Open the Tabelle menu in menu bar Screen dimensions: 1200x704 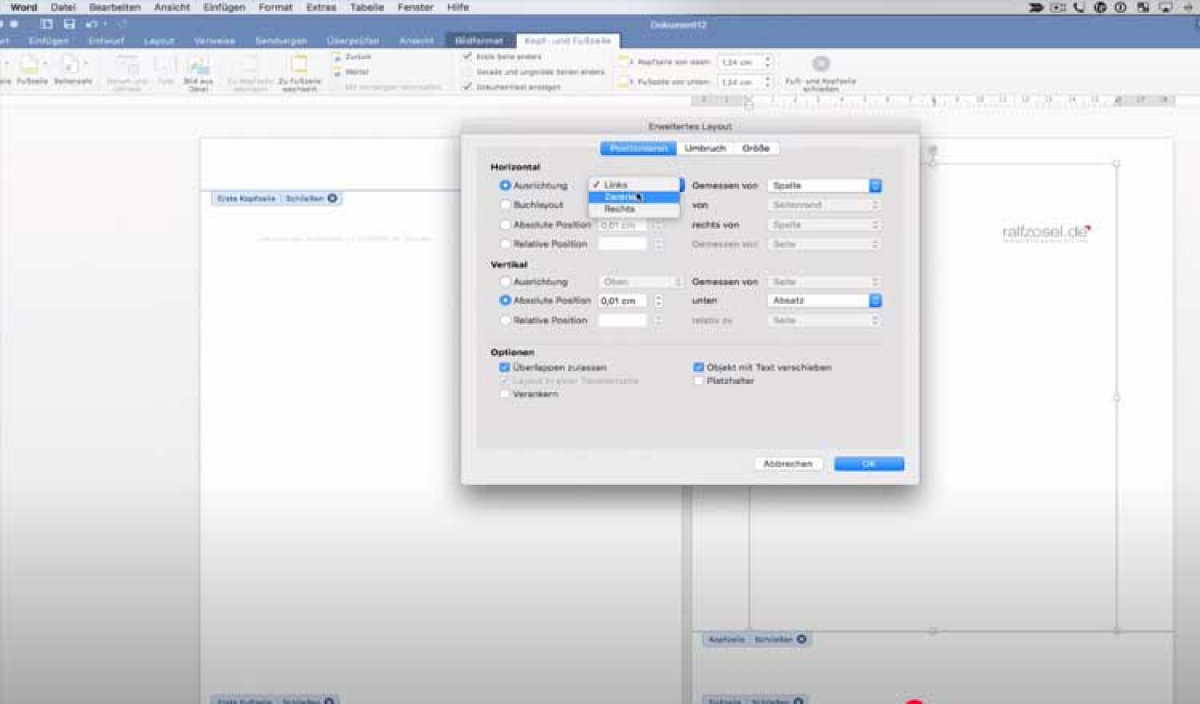click(x=367, y=7)
